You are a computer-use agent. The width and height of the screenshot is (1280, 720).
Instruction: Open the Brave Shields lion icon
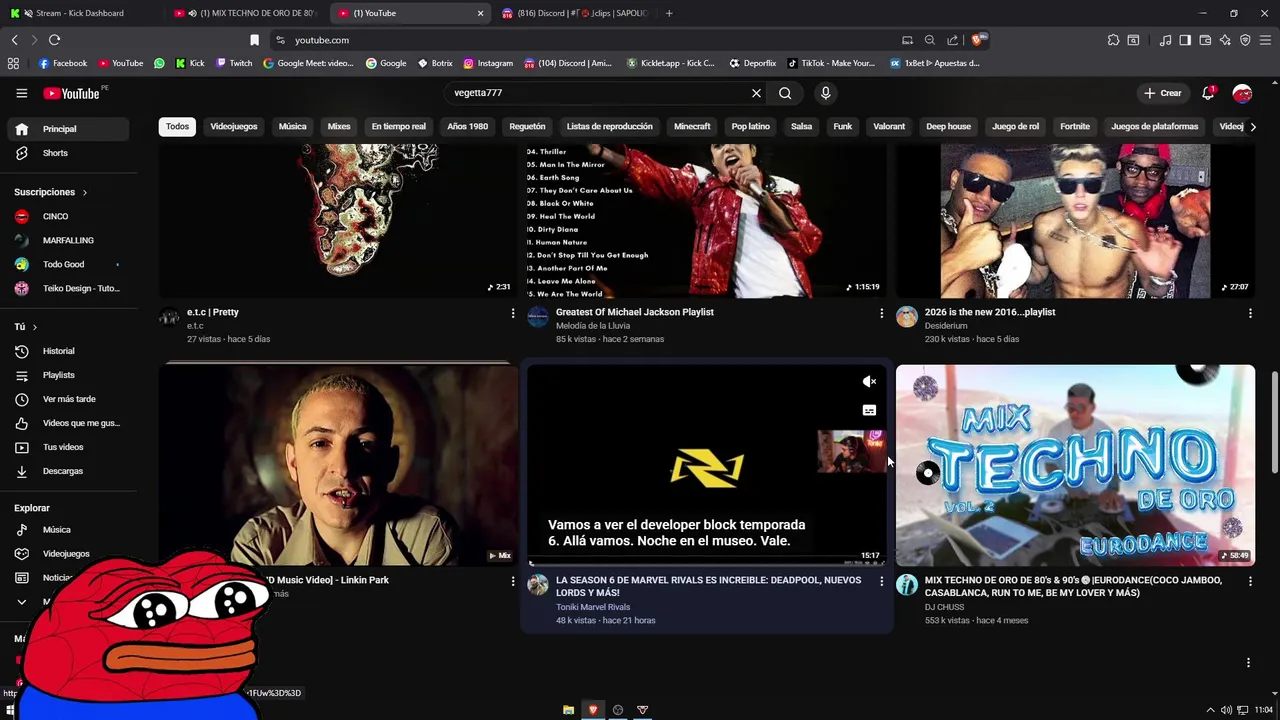[978, 40]
